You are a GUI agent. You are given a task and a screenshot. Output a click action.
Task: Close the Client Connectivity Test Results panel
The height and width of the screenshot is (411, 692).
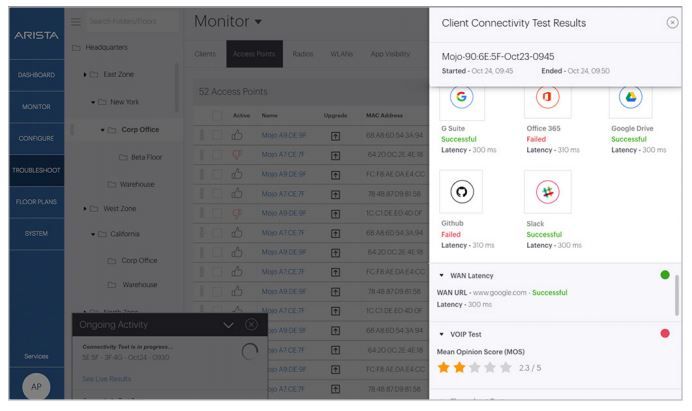tap(672, 23)
